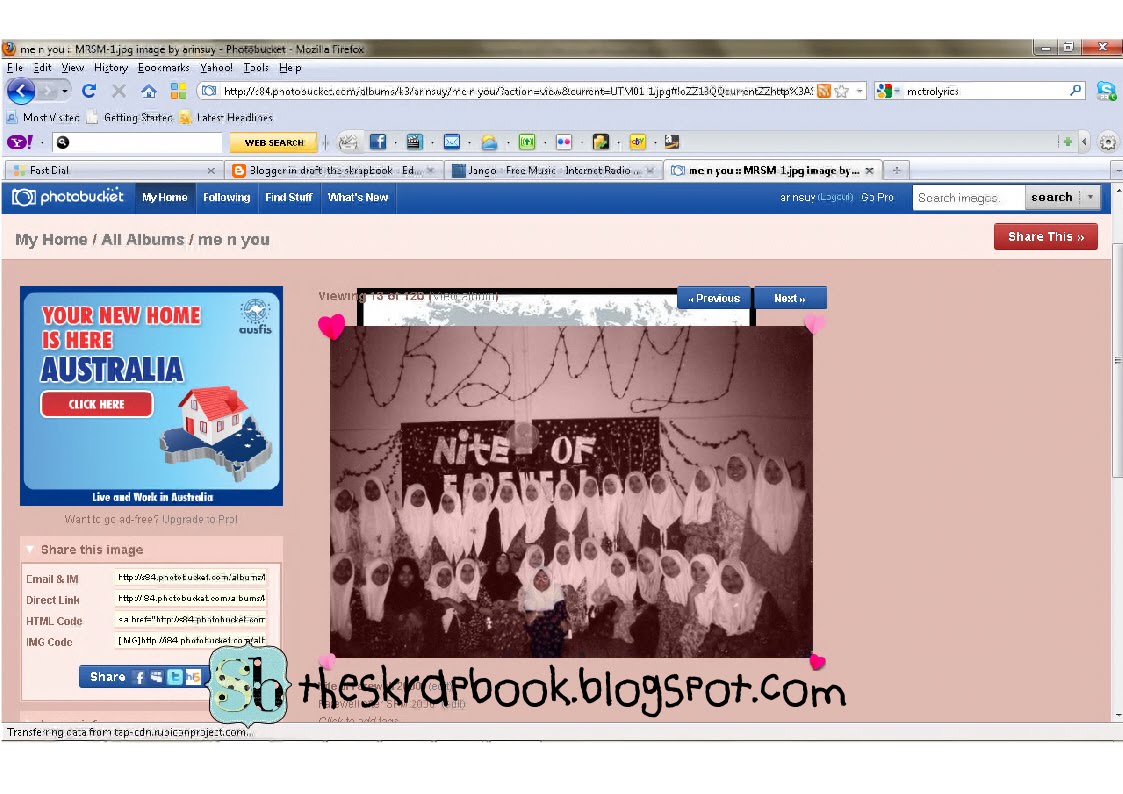Image resolution: width=1123 pixels, height=794 pixels.
Task: Open the Flickr toolbar icon
Action: point(564,142)
